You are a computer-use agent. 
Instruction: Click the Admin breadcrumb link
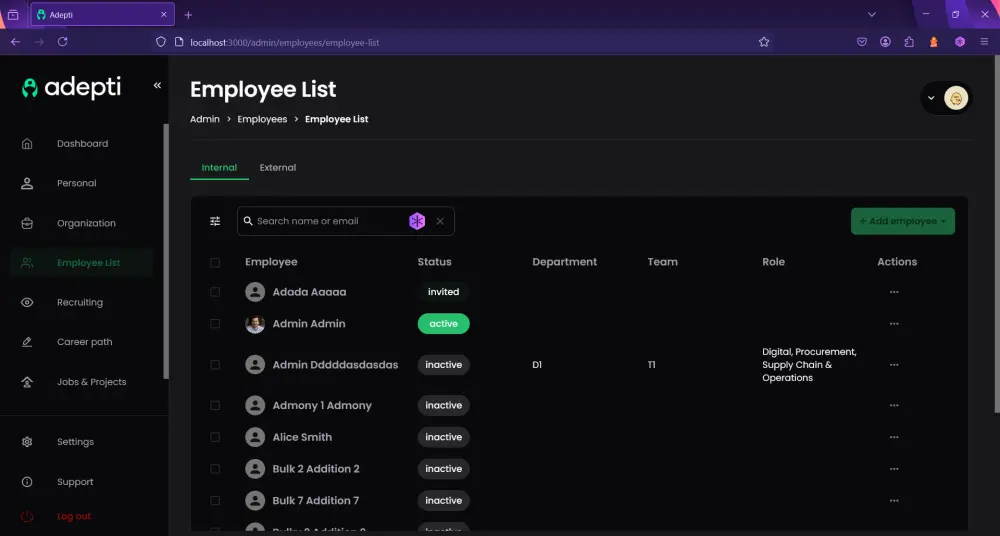pyautogui.click(x=205, y=119)
